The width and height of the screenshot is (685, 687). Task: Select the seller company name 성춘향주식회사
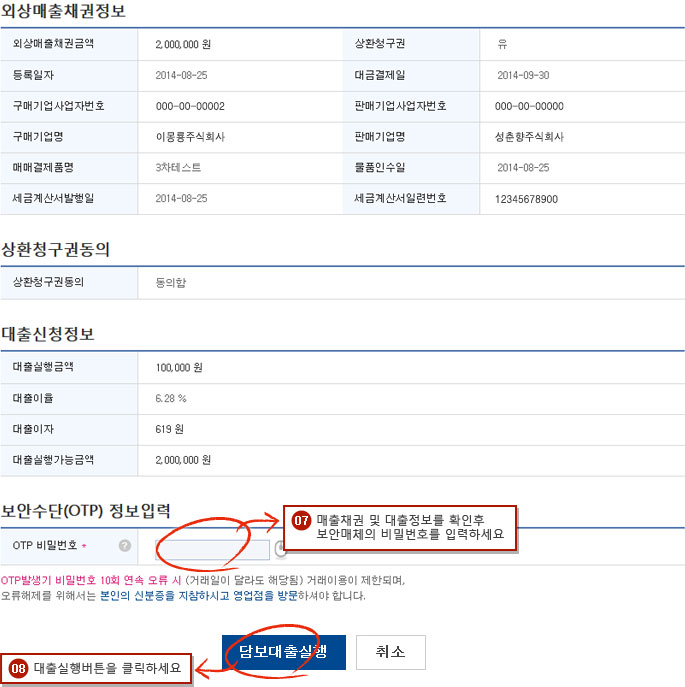tap(529, 137)
